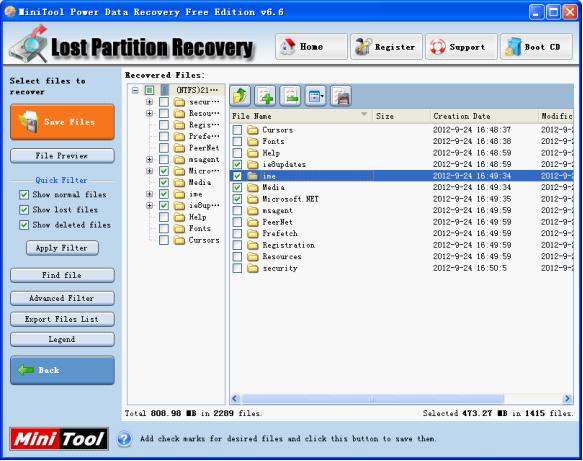Check the Cursors checkbox in the tree
Viewport: 583px width, 461px height.
click(x=164, y=240)
